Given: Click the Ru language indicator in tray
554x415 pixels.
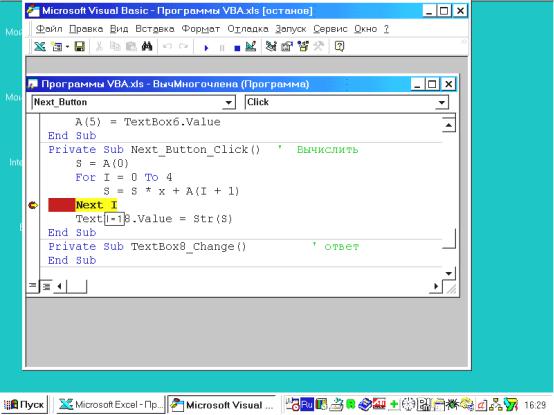Looking at the screenshot, I should pos(306,404).
